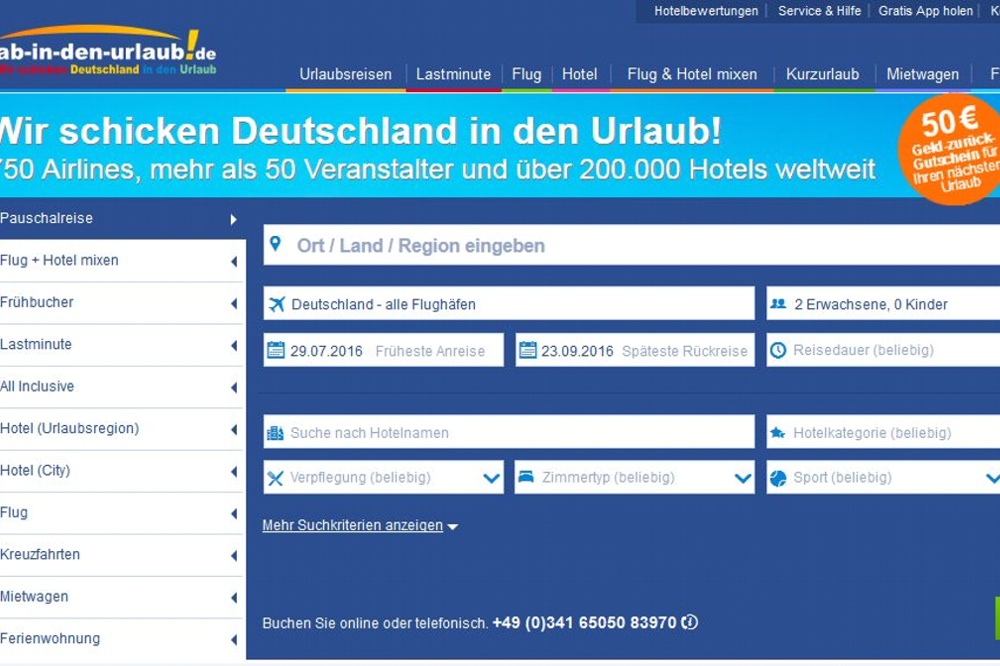Image resolution: width=1000 pixels, height=666 pixels.
Task: Click the location pin icon beside Ort/Land/Region
Action: (x=276, y=245)
